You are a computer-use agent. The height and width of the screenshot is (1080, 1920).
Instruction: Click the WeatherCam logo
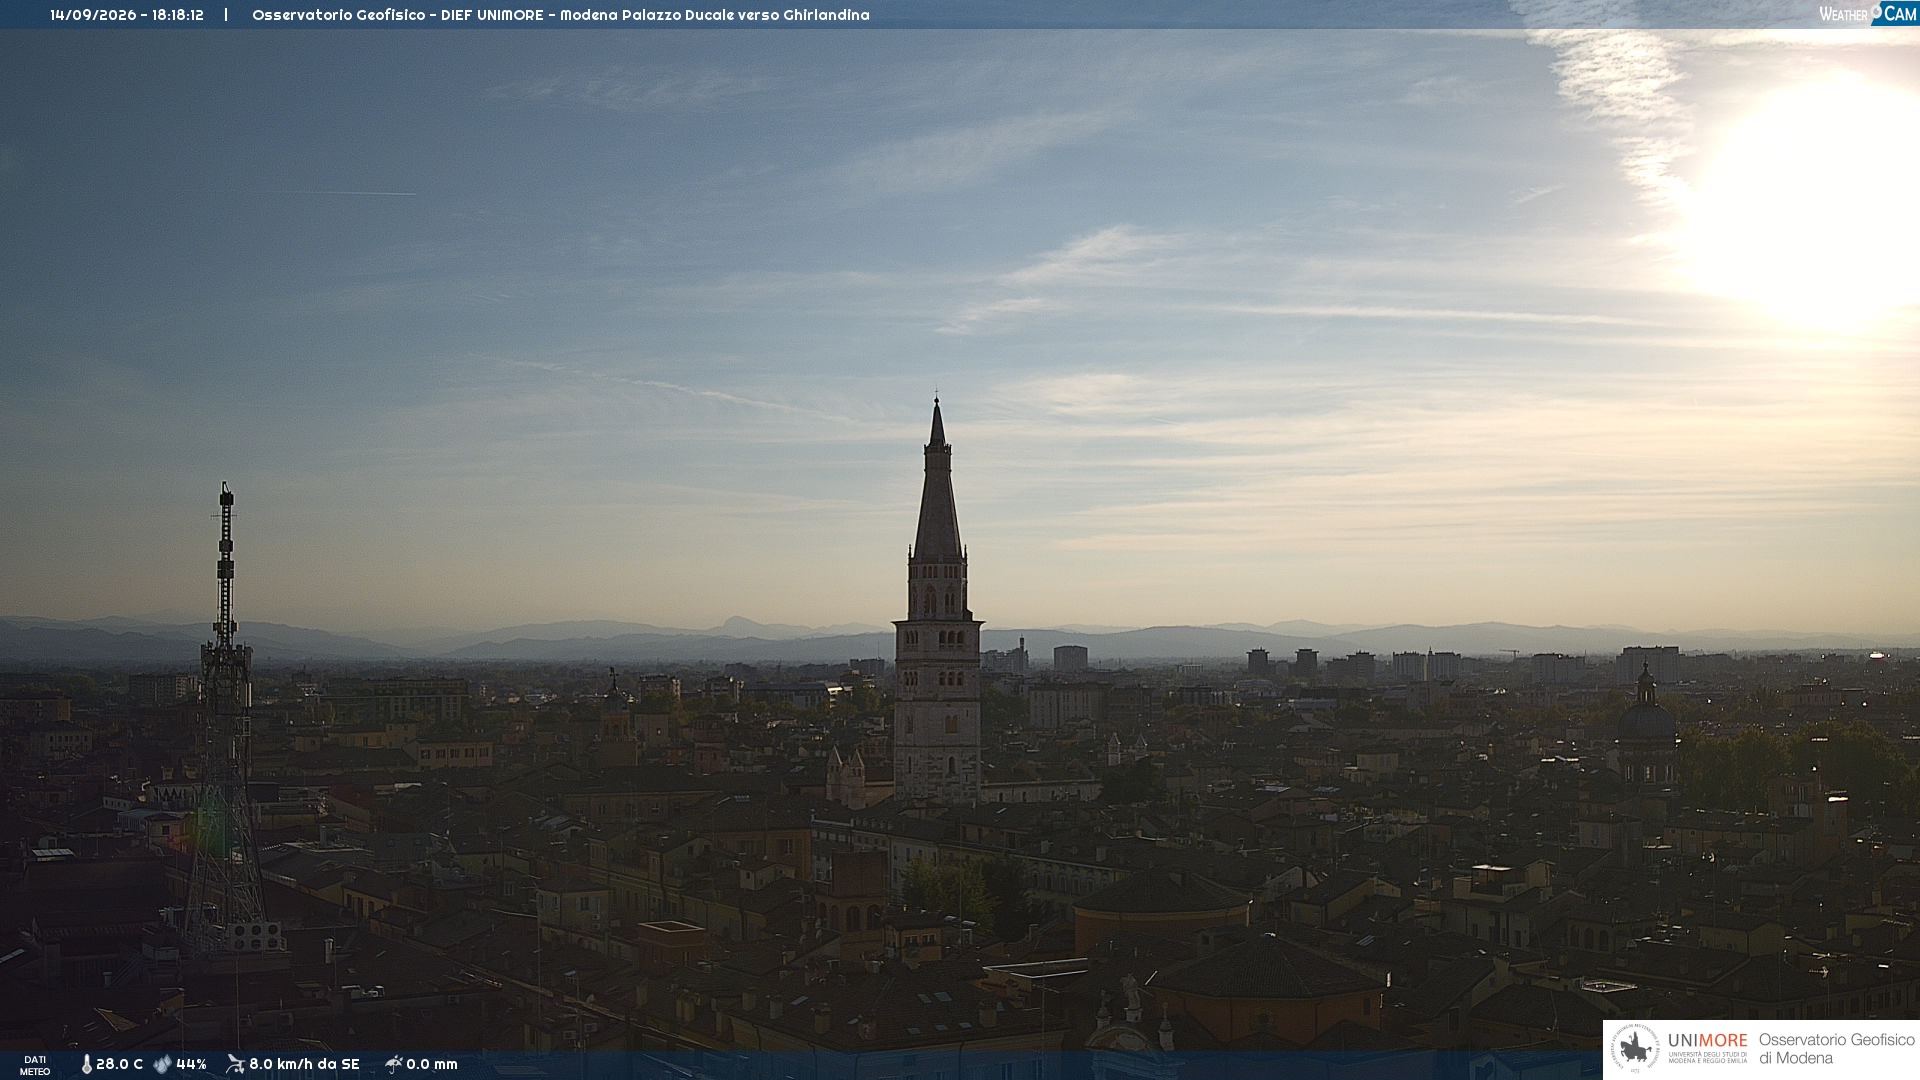point(1868,13)
